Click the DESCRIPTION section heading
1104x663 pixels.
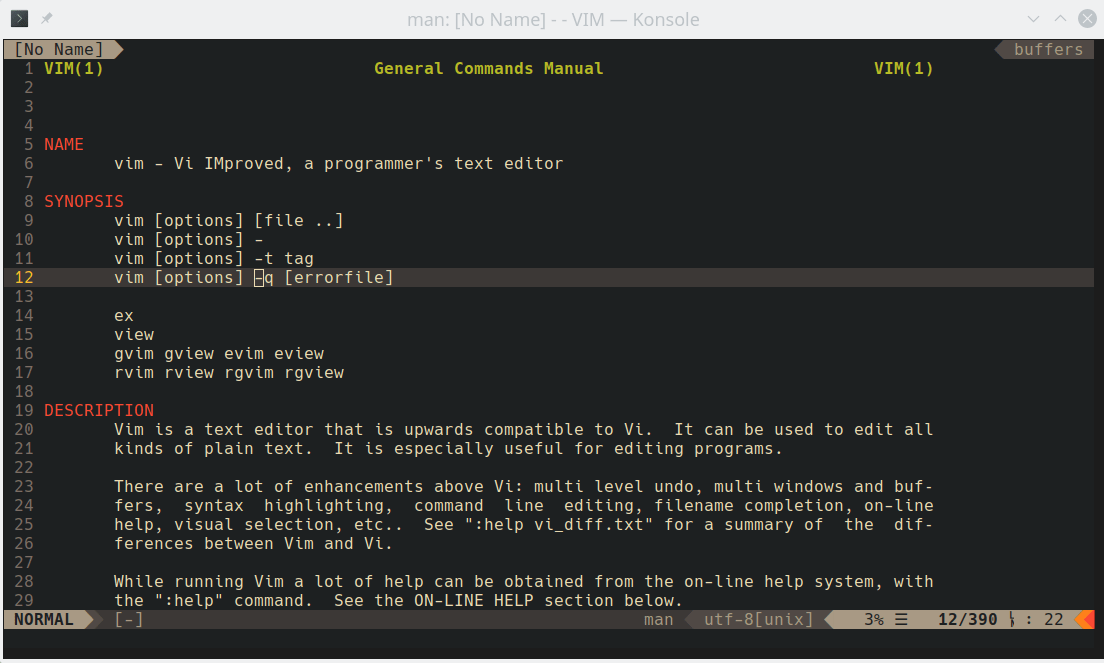point(99,410)
